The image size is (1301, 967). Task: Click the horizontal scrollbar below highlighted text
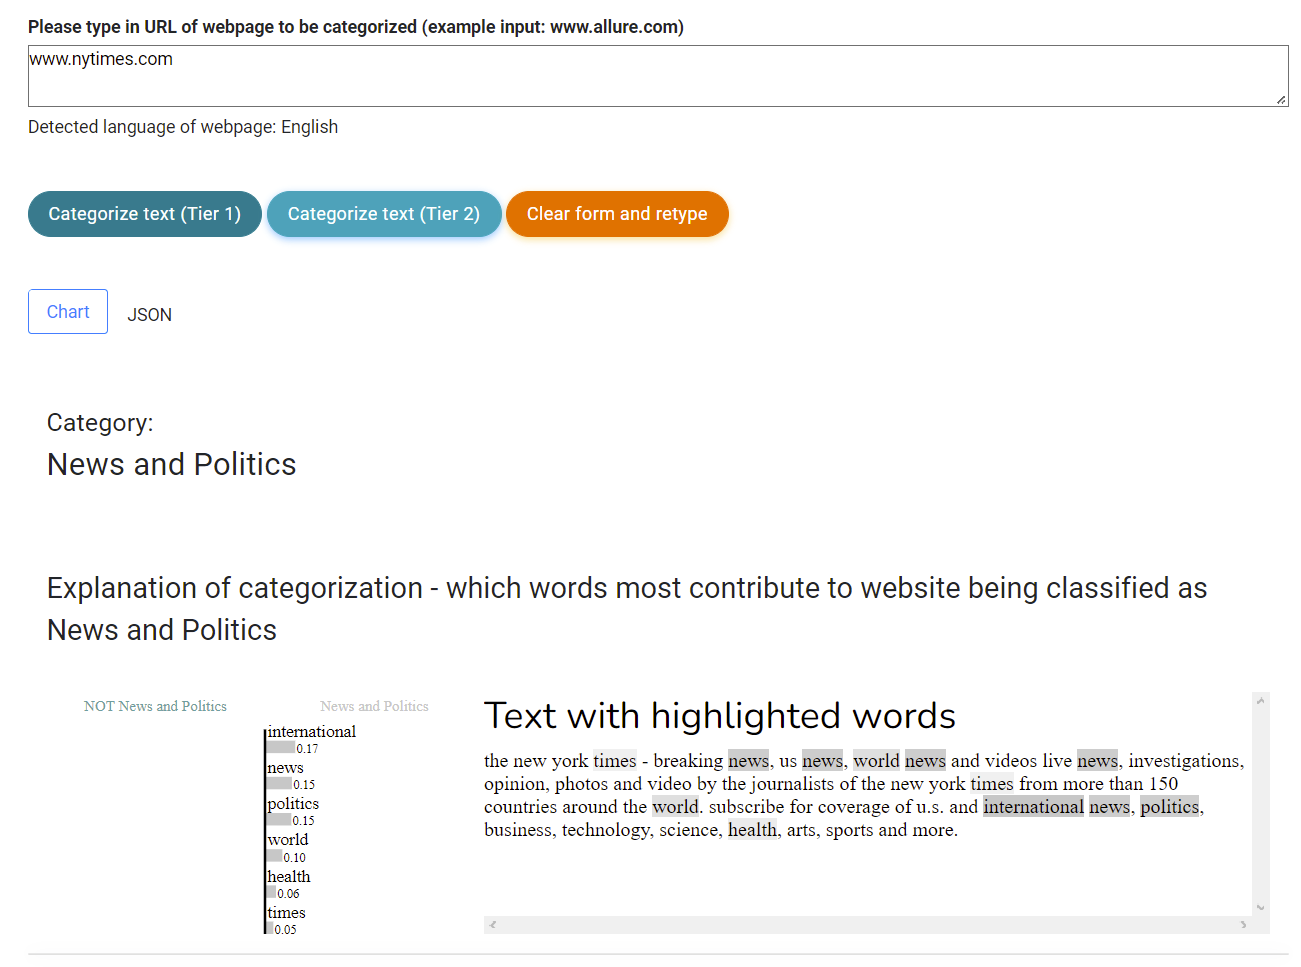click(x=868, y=925)
